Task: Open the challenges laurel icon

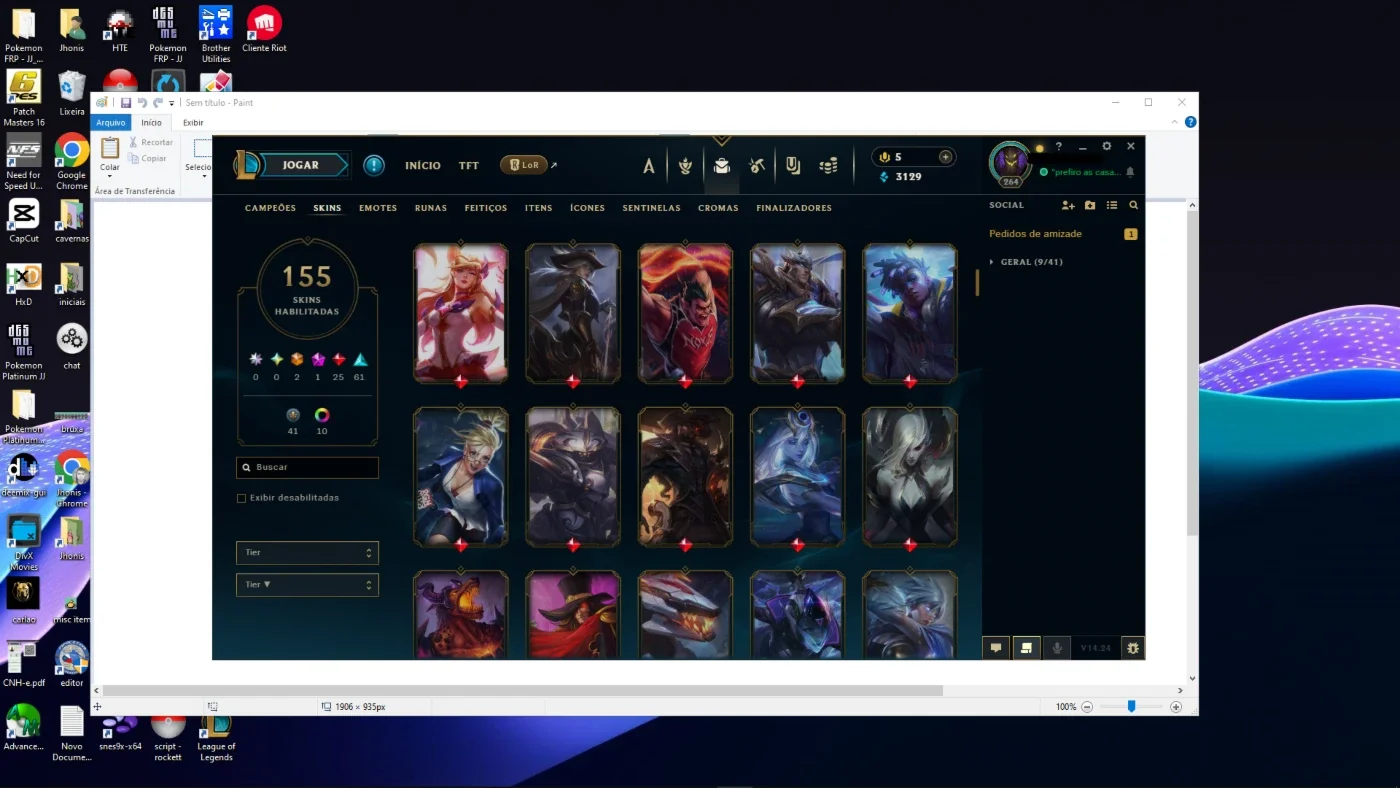Action: click(x=685, y=166)
